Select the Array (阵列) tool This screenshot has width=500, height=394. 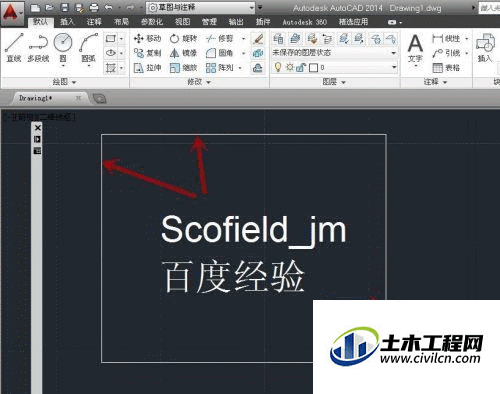[219, 68]
